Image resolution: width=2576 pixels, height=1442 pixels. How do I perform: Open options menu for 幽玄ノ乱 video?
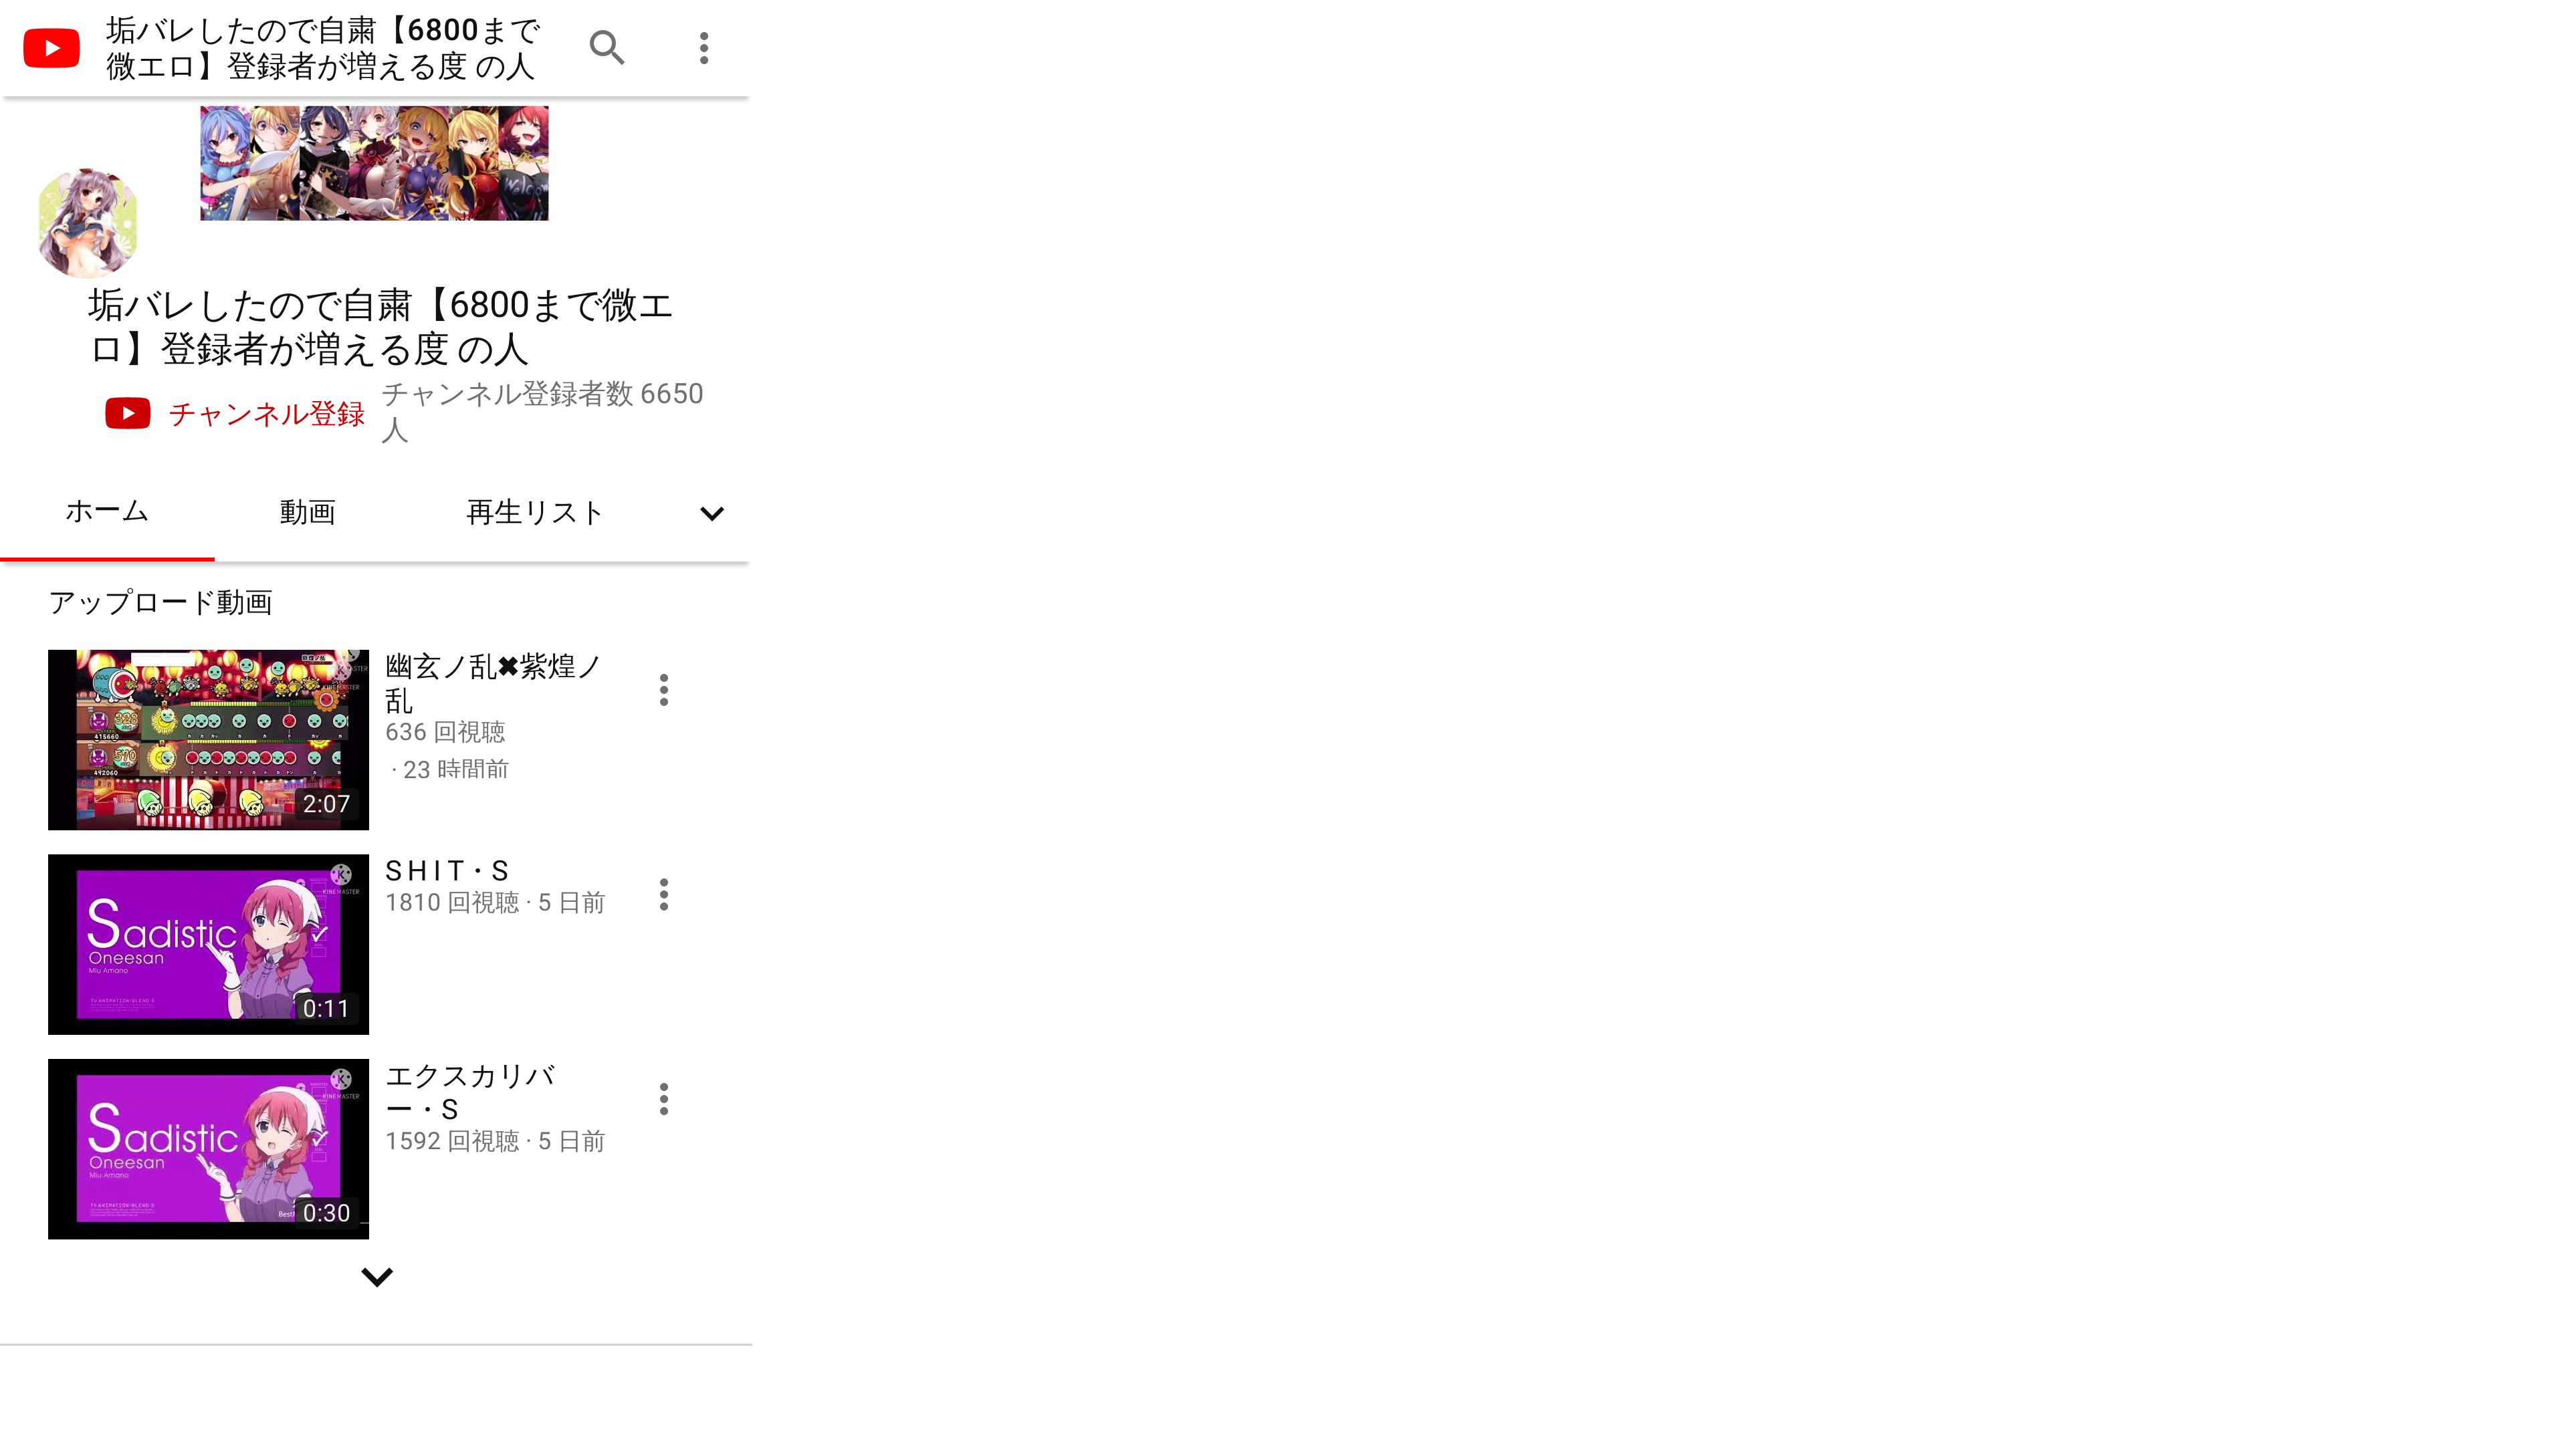click(664, 690)
